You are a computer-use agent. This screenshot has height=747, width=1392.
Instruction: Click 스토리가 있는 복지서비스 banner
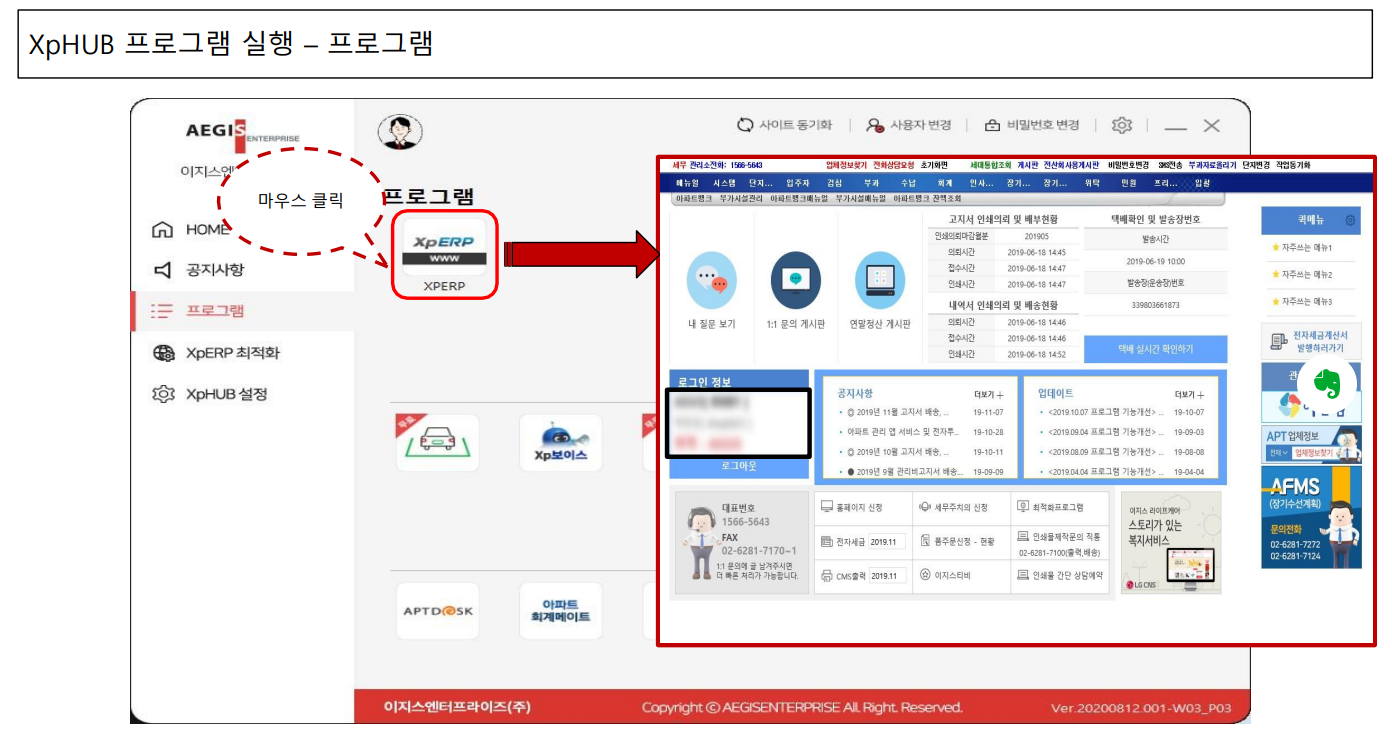point(1170,544)
